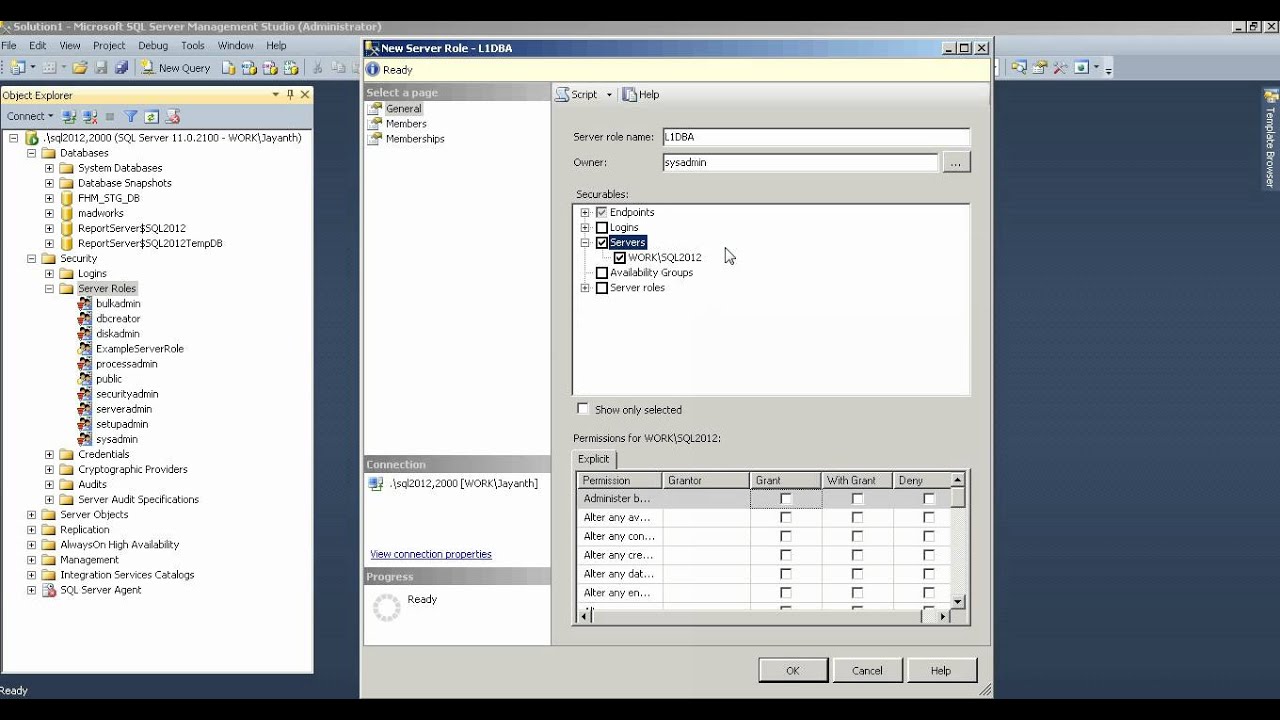Check the Server roles securable checkbox
The height and width of the screenshot is (720, 1280).
601,288
